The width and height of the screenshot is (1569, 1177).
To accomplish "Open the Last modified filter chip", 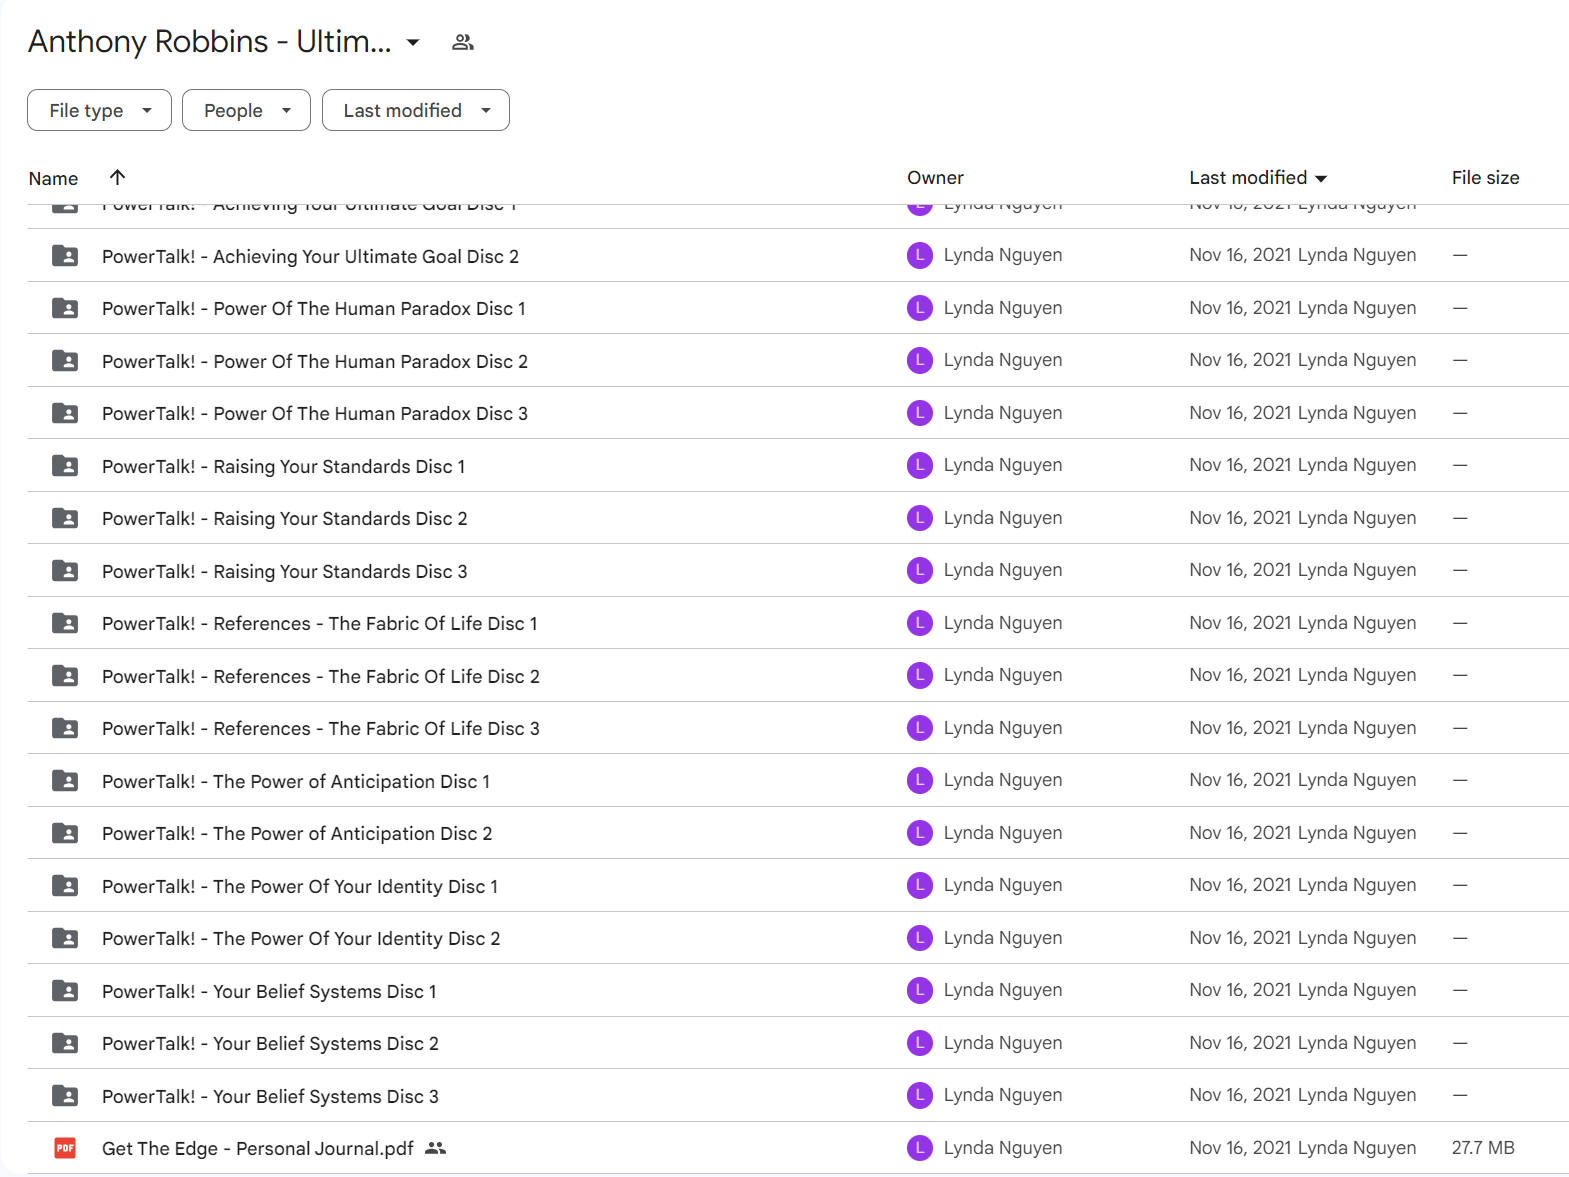I will click(416, 110).
